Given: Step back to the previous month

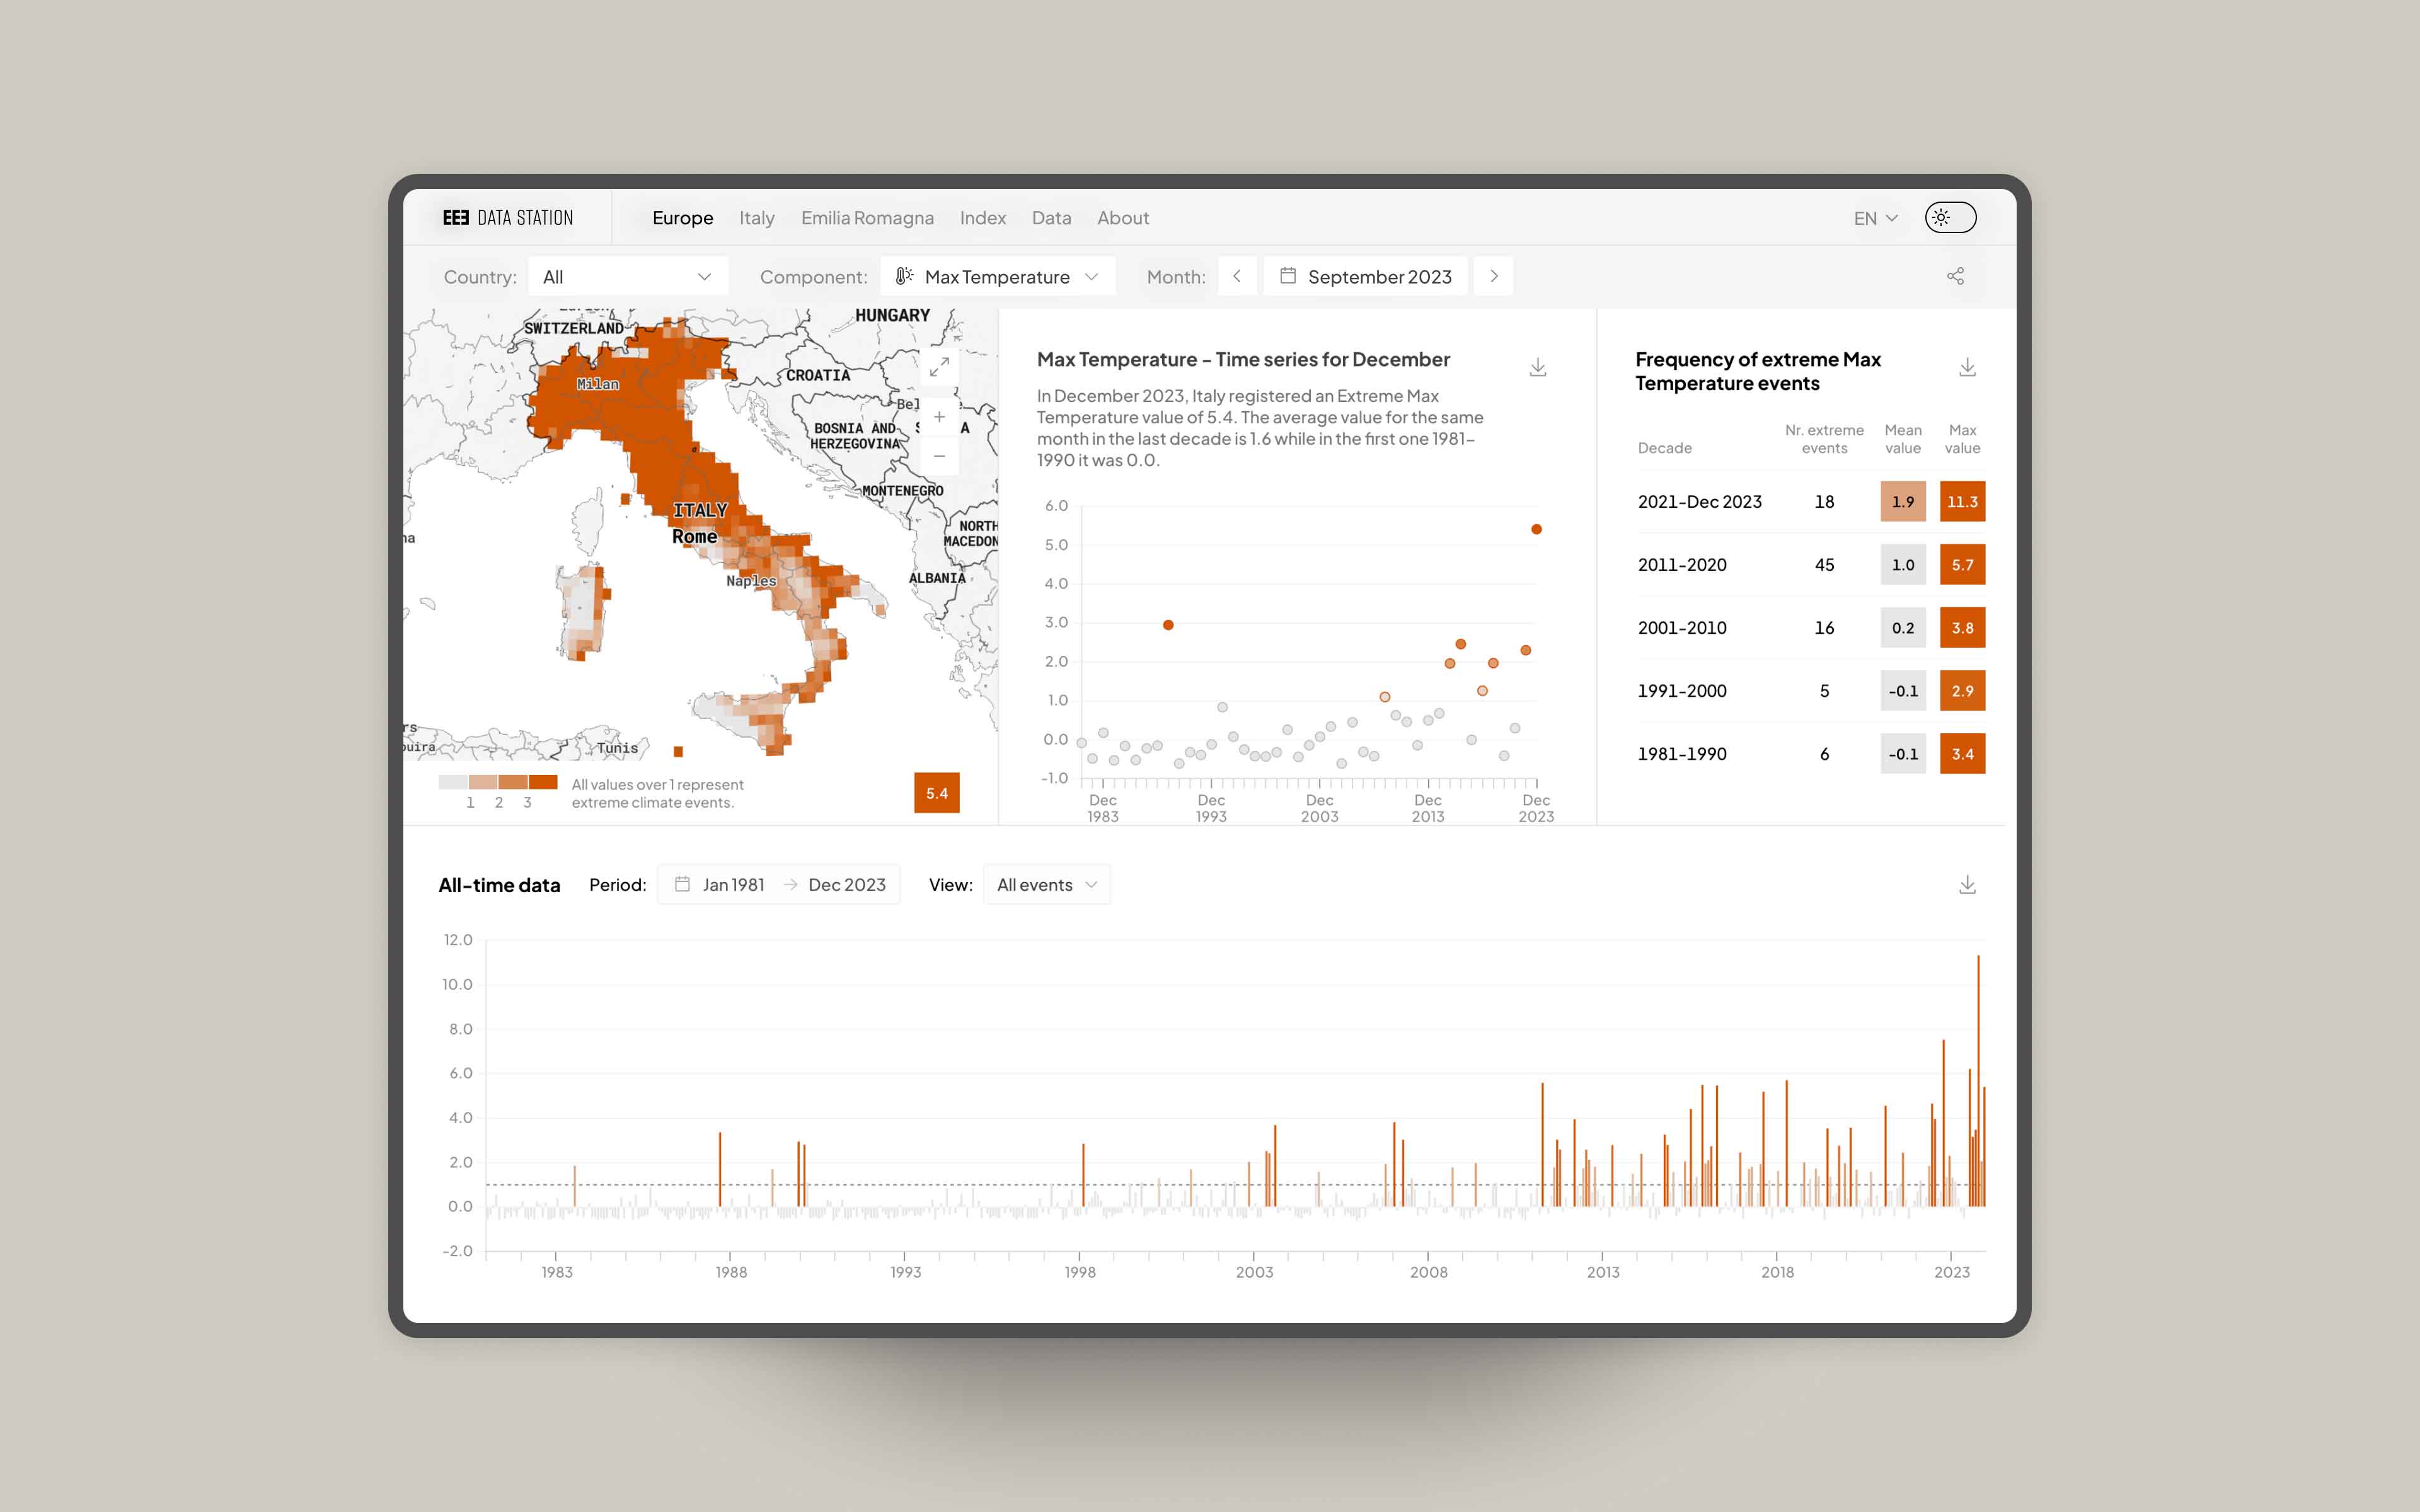Looking at the screenshot, I should click(x=1238, y=276).
